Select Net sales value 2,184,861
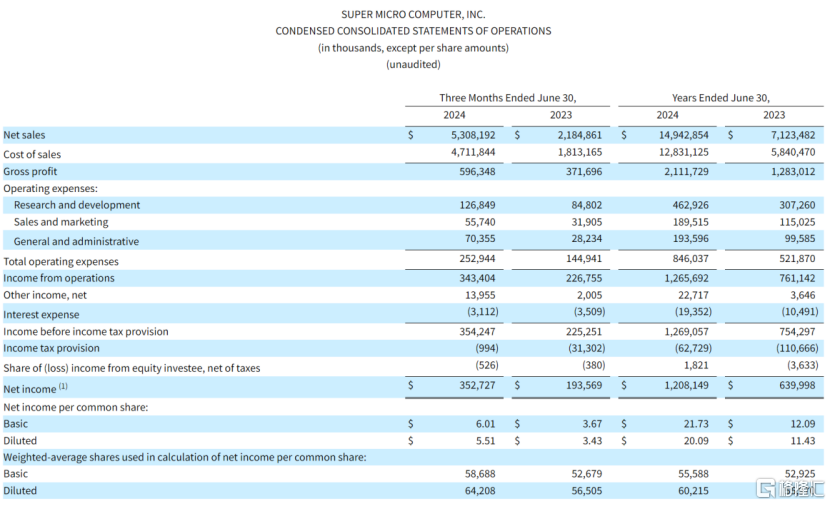Screen dimensions: 831x505 coord(579,135)
